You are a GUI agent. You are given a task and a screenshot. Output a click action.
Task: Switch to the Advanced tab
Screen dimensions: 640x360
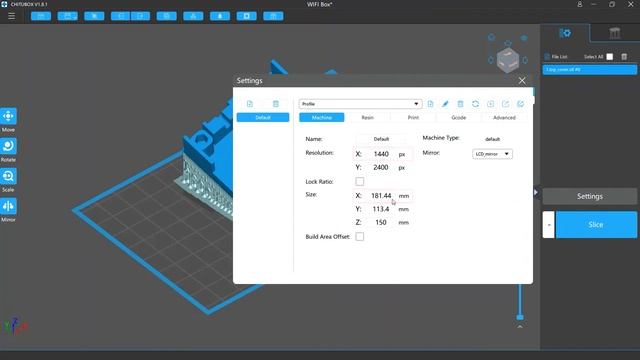(x=504, y=118)
